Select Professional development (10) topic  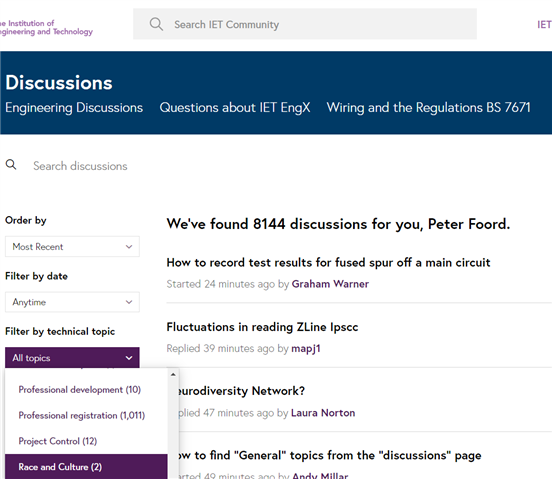point(80,390)
